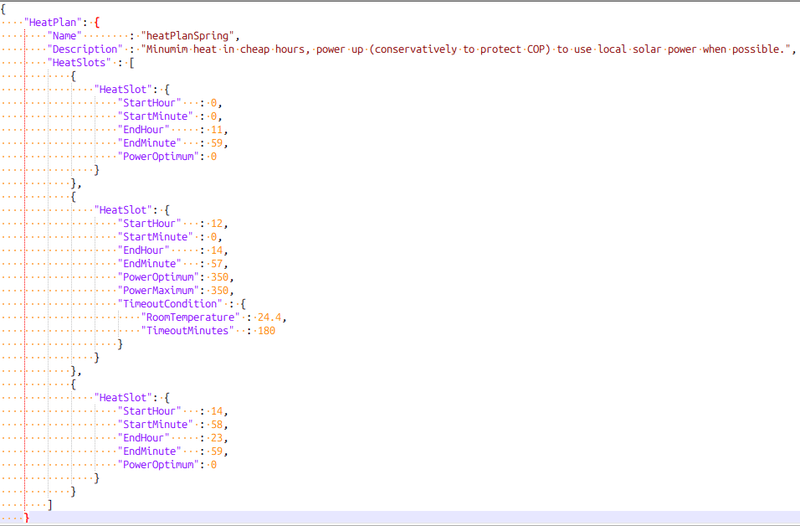Click the red opening brace after "HeatPlan"
Image resolution: width=800 pixels, height=526 pixels.
point(96,22)
